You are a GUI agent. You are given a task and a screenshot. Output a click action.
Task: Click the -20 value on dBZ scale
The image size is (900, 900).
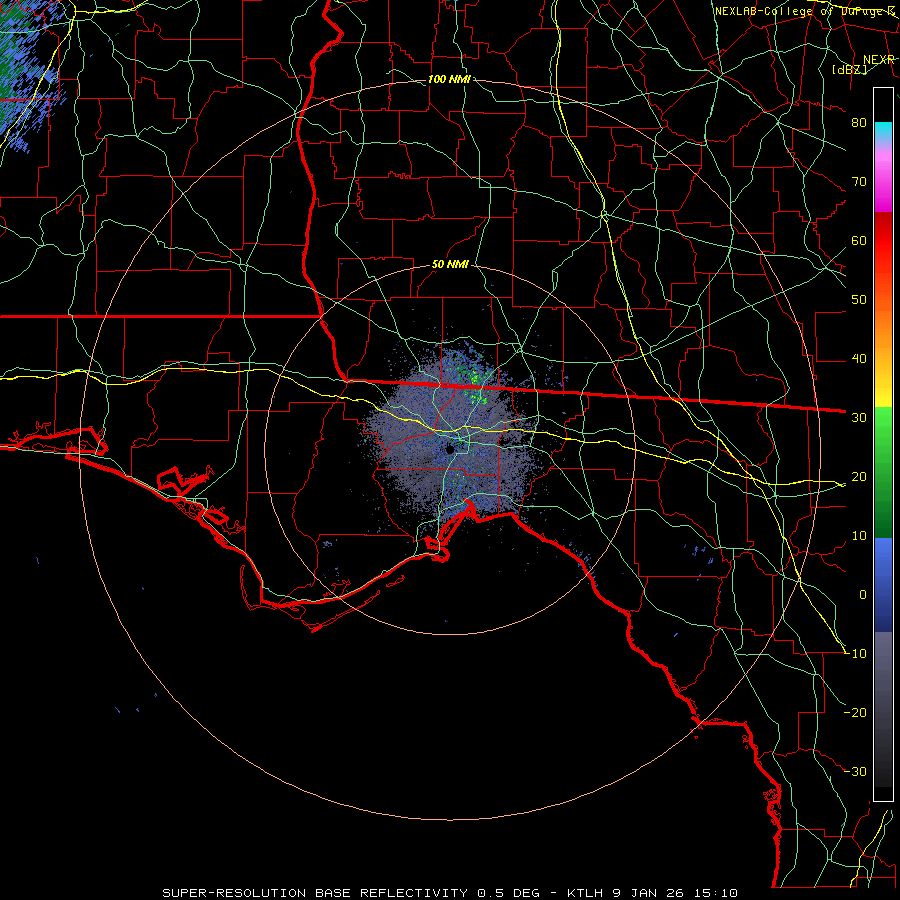click(x=855, y=713)
